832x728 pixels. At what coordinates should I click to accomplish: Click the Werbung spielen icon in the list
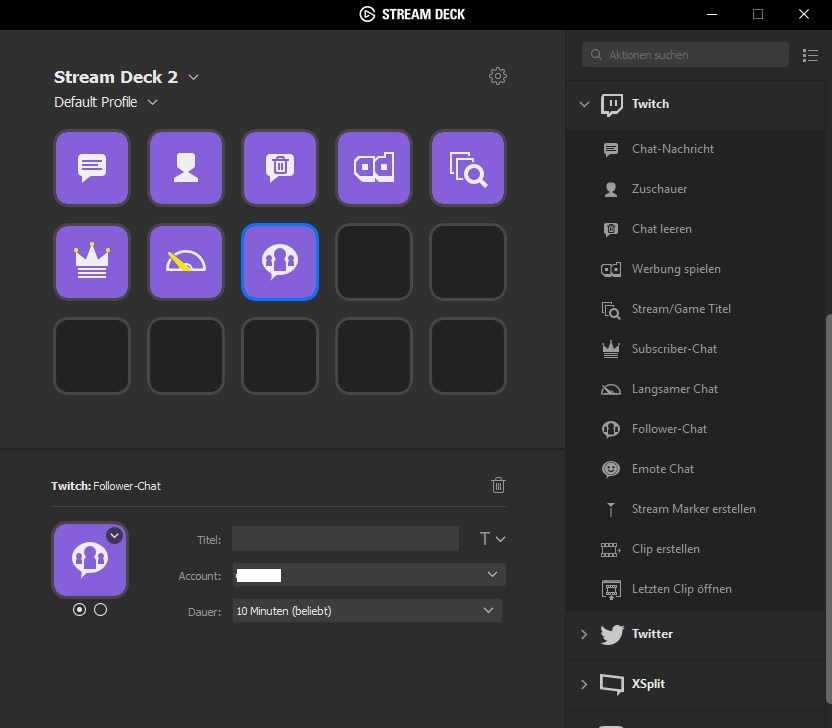(611, 270)
